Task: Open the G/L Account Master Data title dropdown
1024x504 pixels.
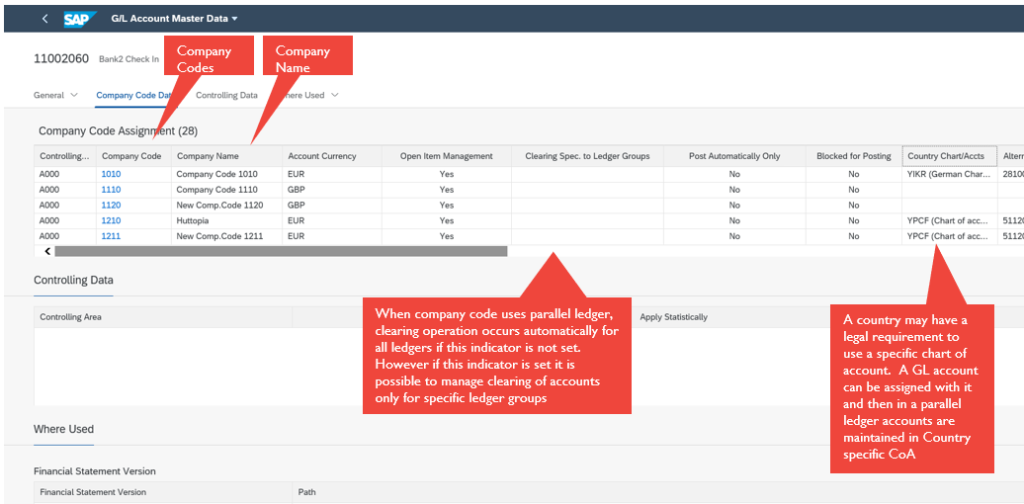Action: click(x=174, y=19)
